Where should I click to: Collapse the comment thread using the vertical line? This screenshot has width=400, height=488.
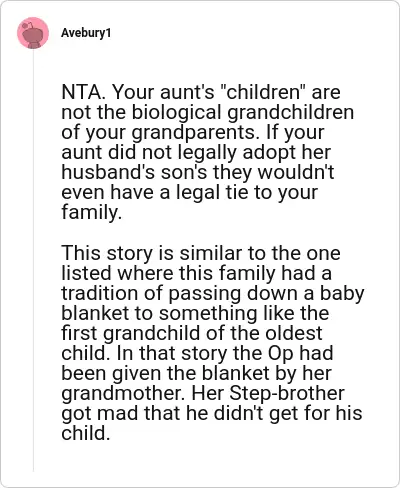pos(33,260)
